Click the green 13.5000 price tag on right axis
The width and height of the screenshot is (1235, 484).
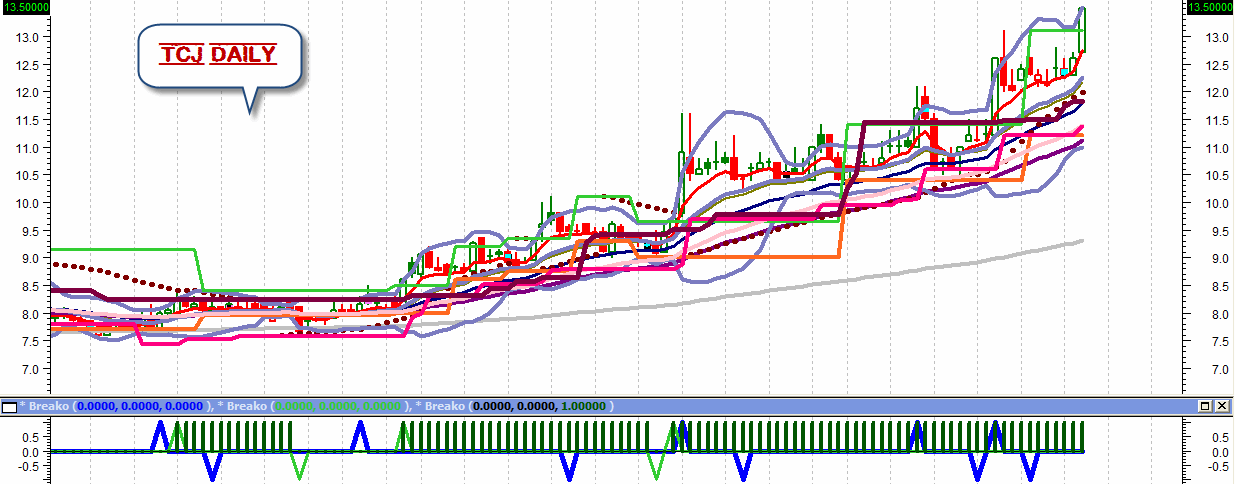(1209, 7)
